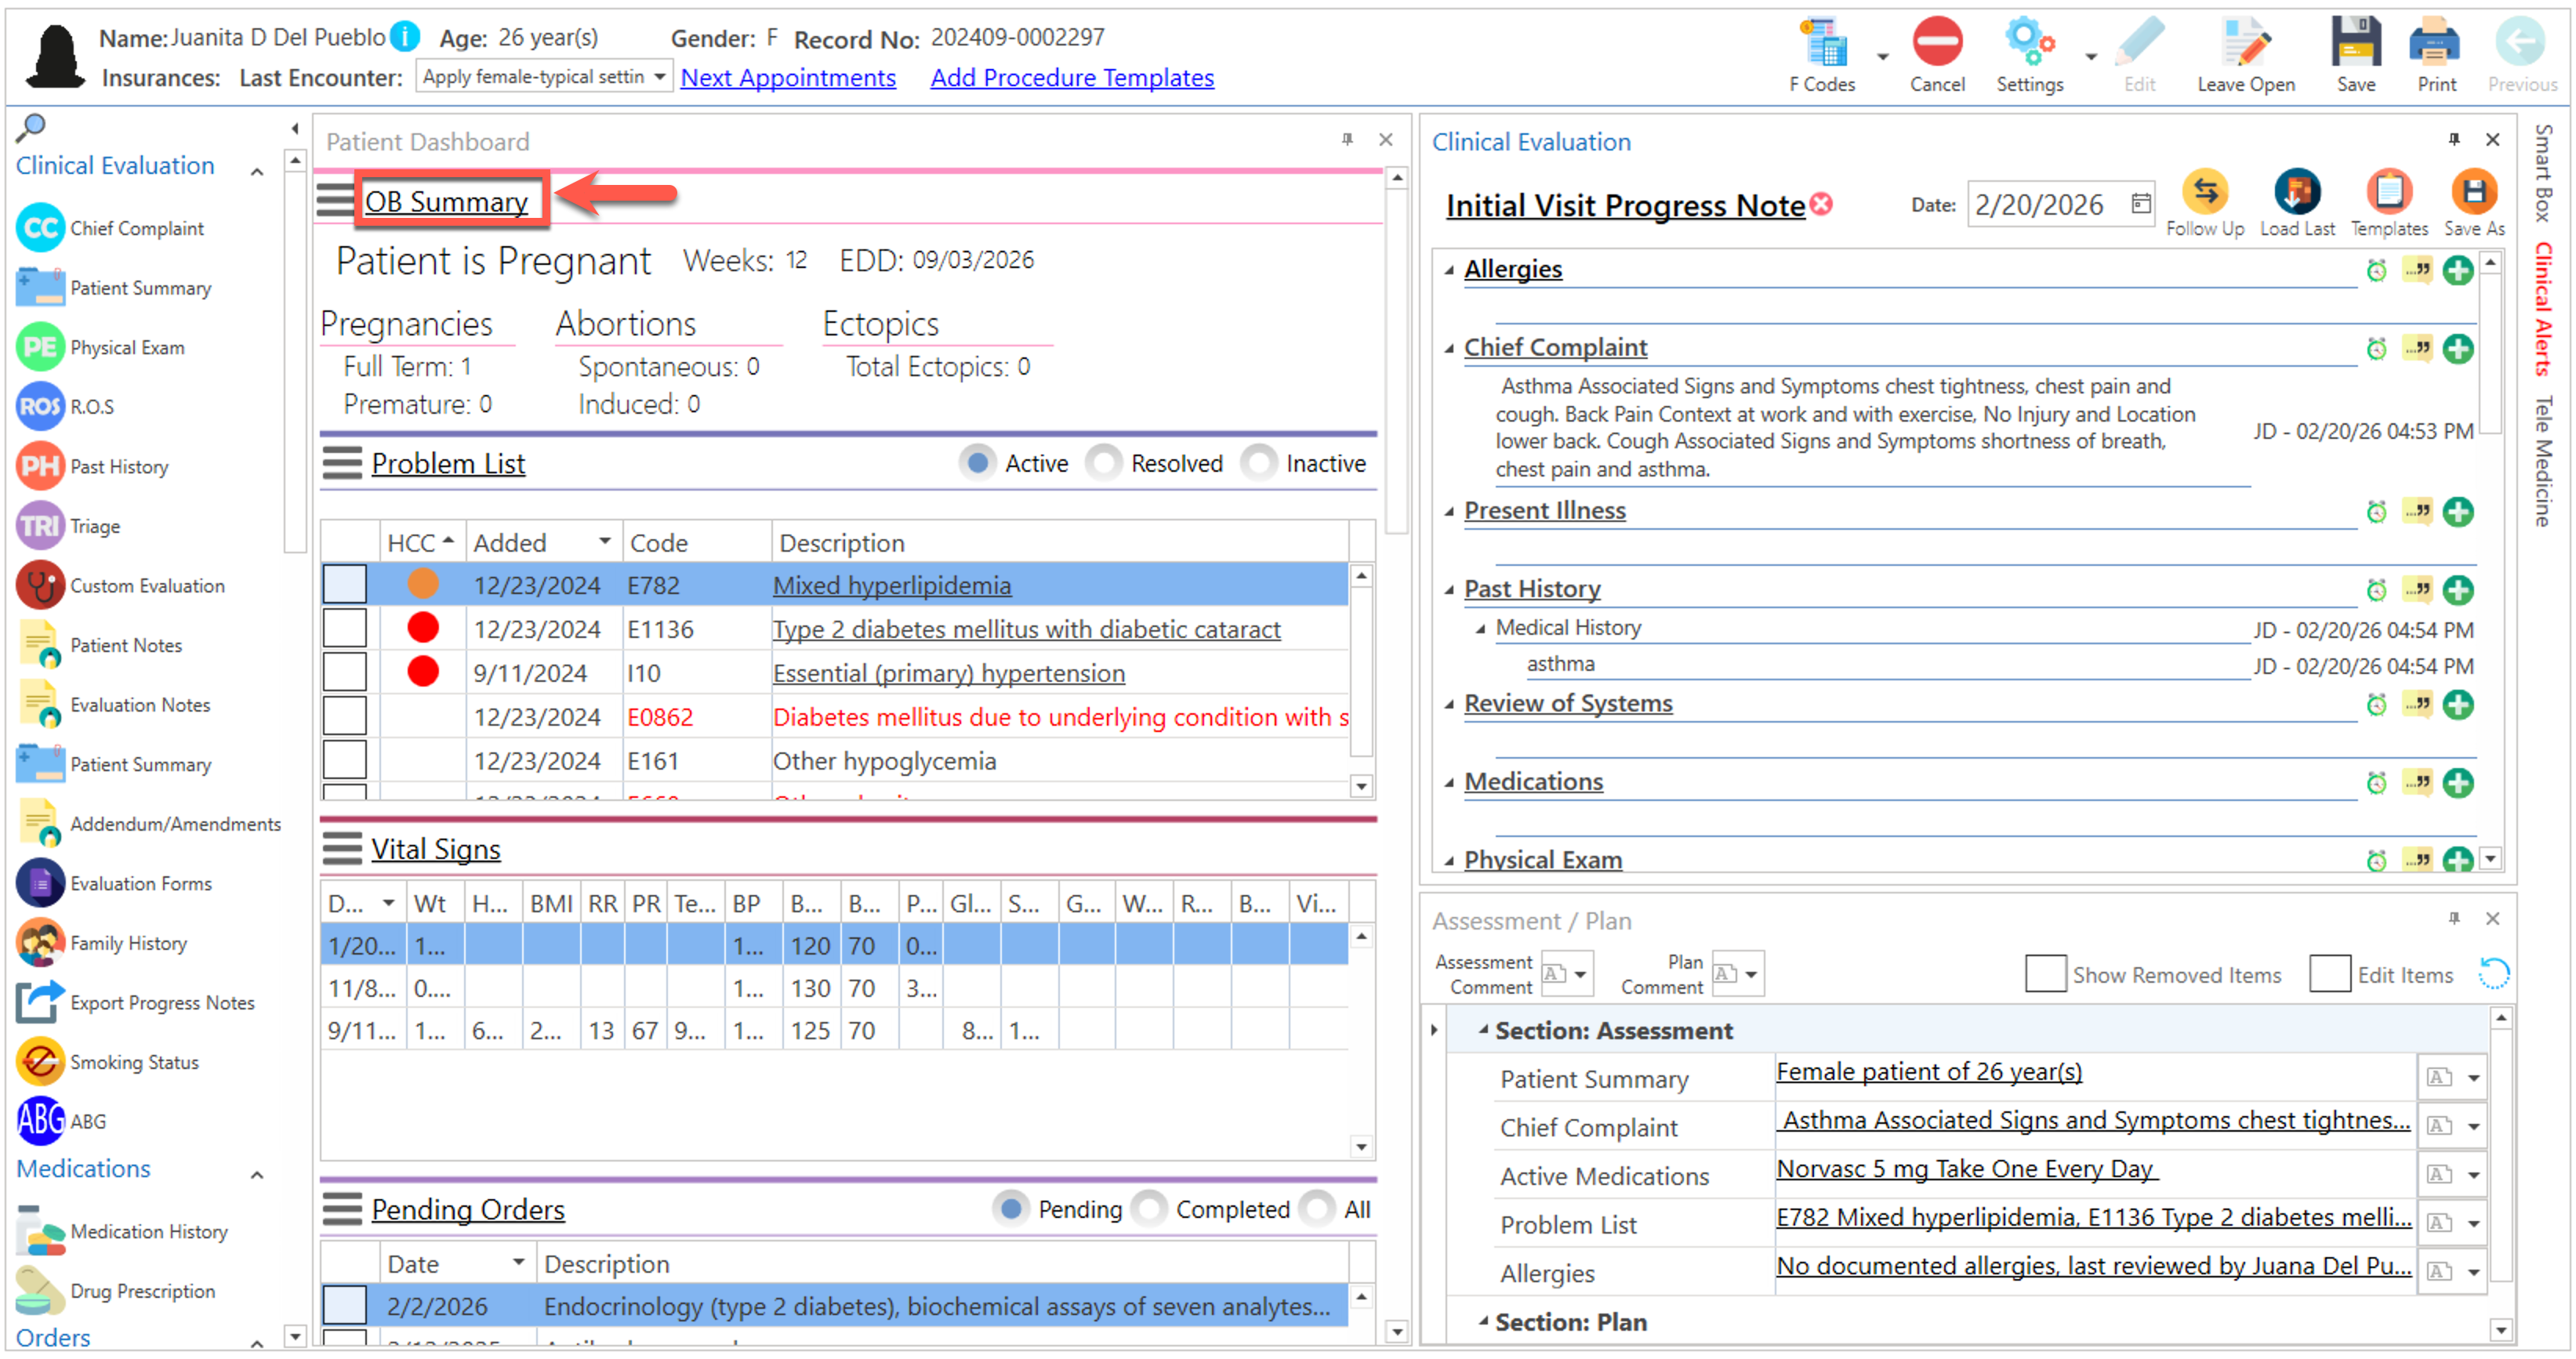Click the Load Last icon
Viewport: 2576px width, 1359px height.
point(2296,192)
